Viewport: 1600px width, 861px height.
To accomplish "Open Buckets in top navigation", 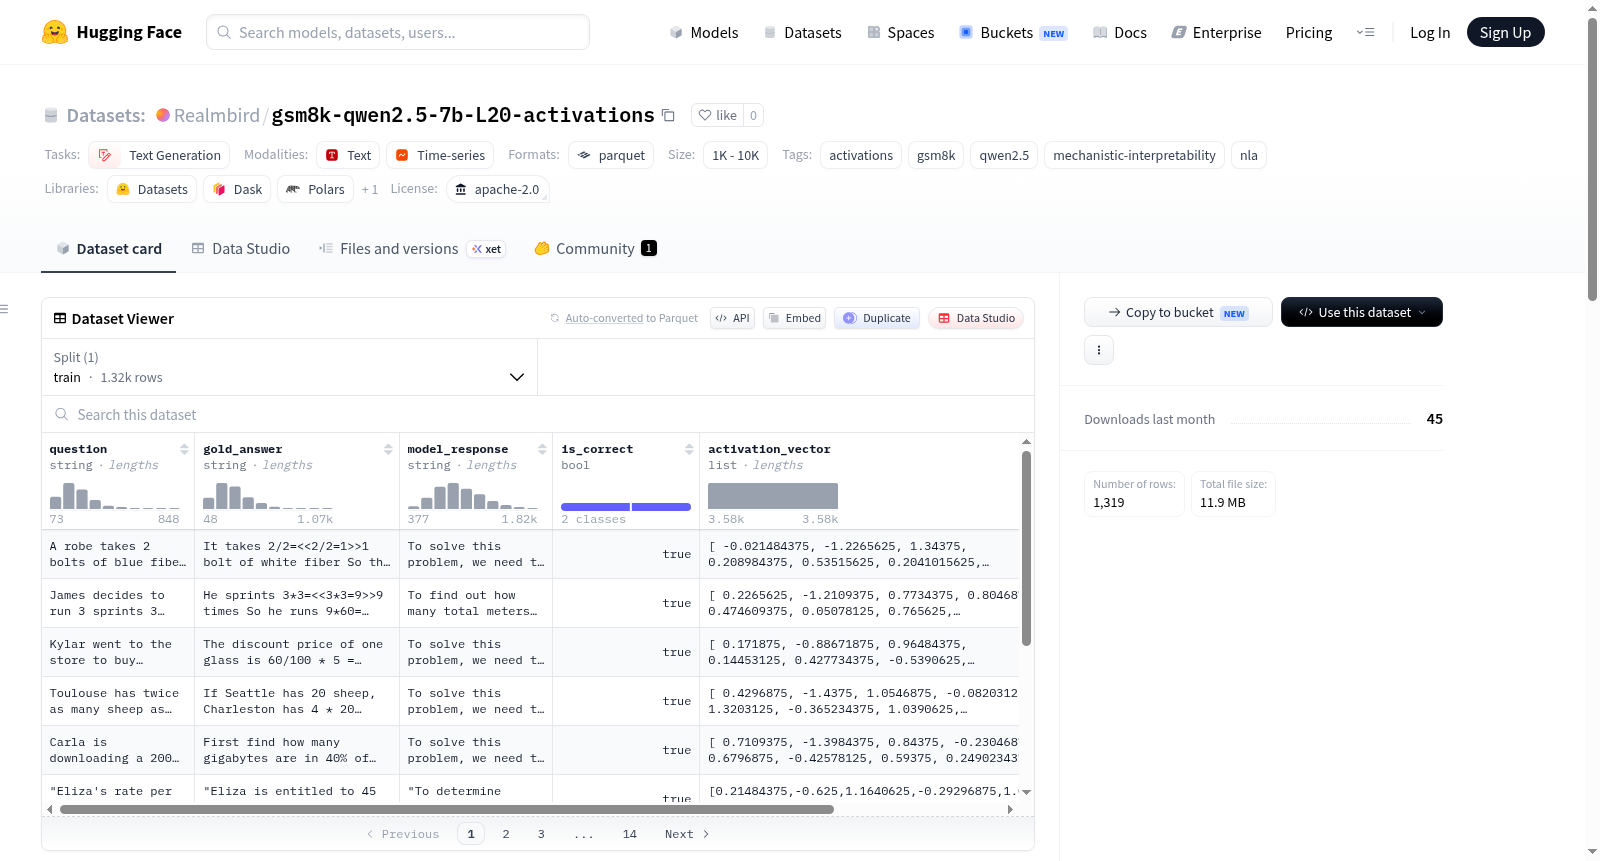I will click(x=1013, y=33).
